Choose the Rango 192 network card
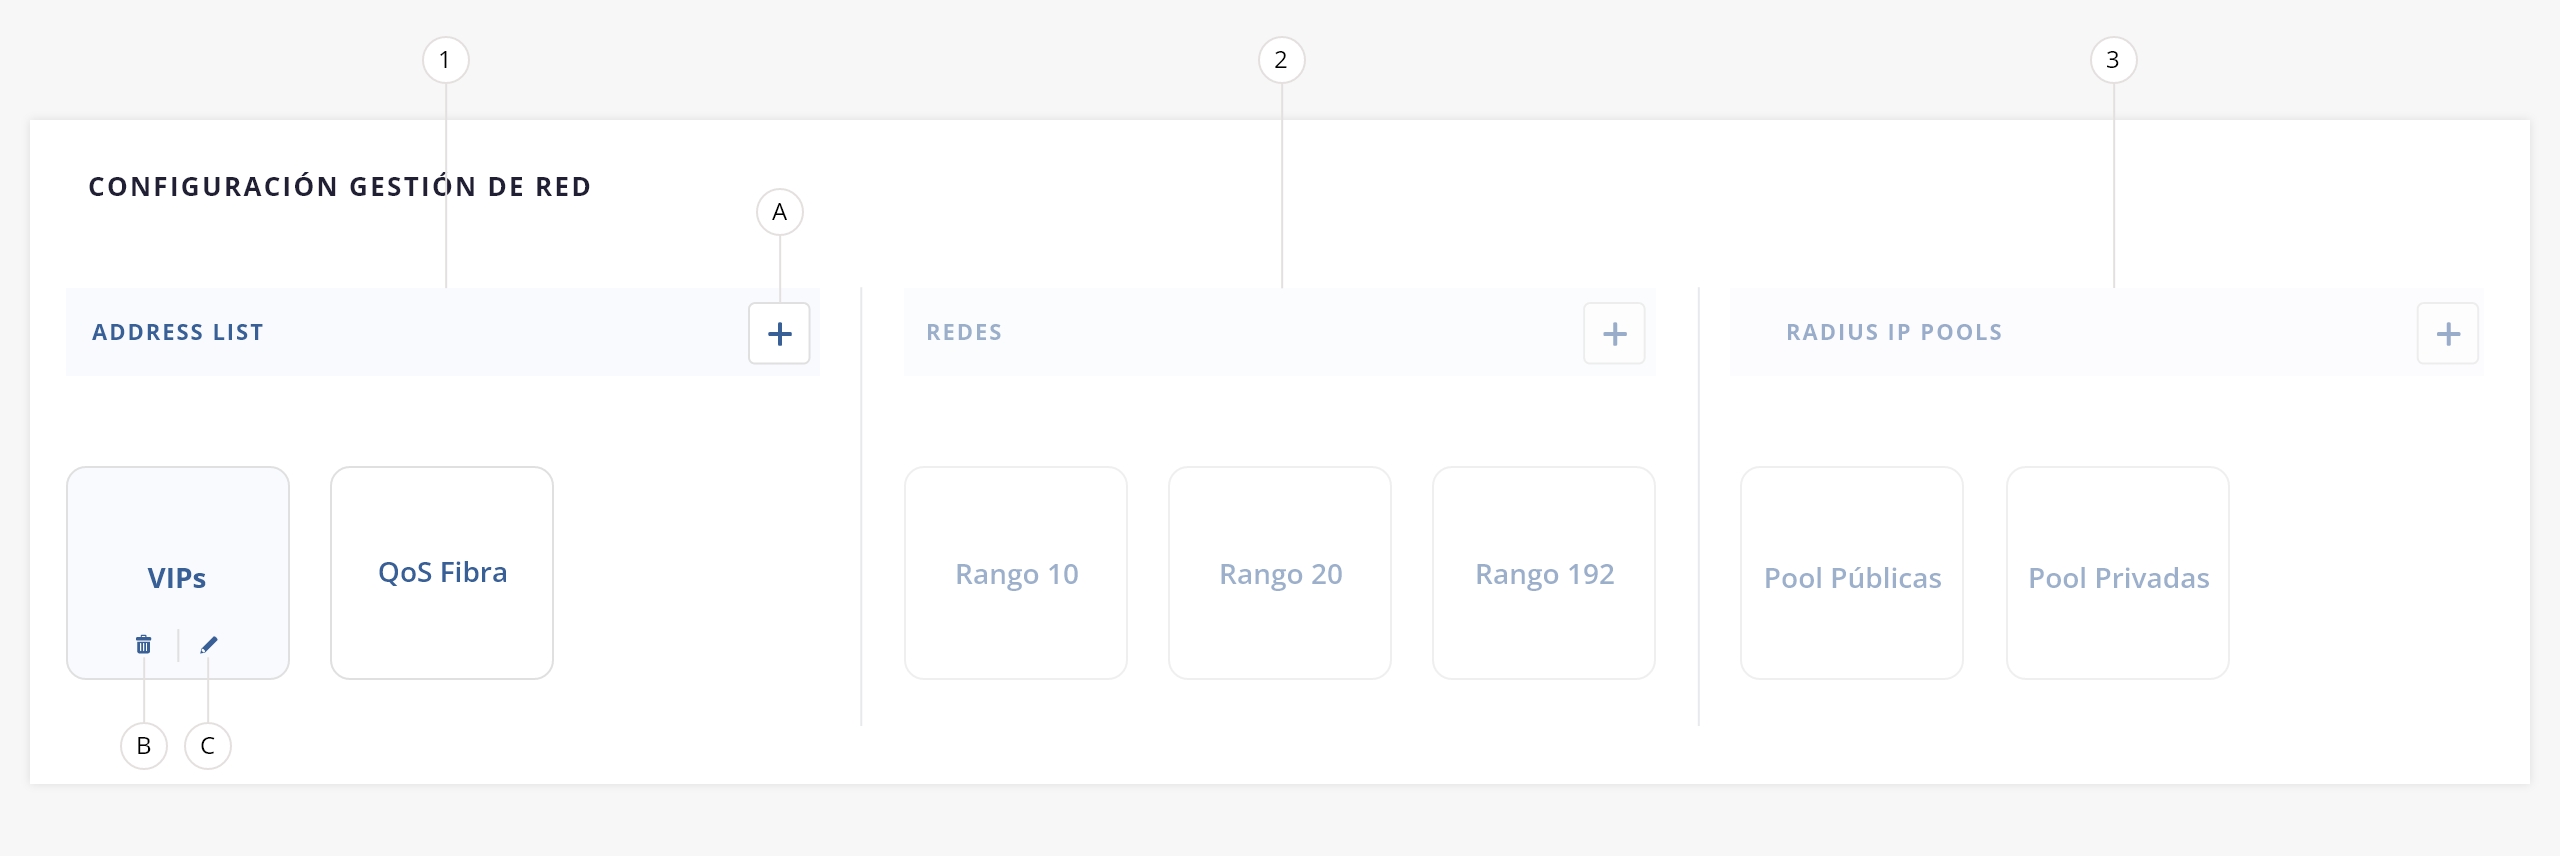 tap(1544, 574)
